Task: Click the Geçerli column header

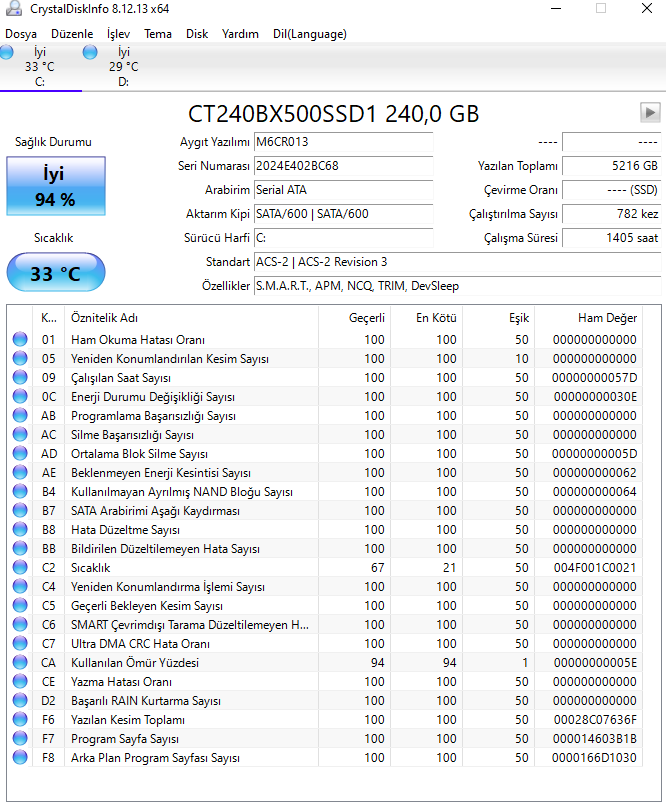Action: [355, 318]
